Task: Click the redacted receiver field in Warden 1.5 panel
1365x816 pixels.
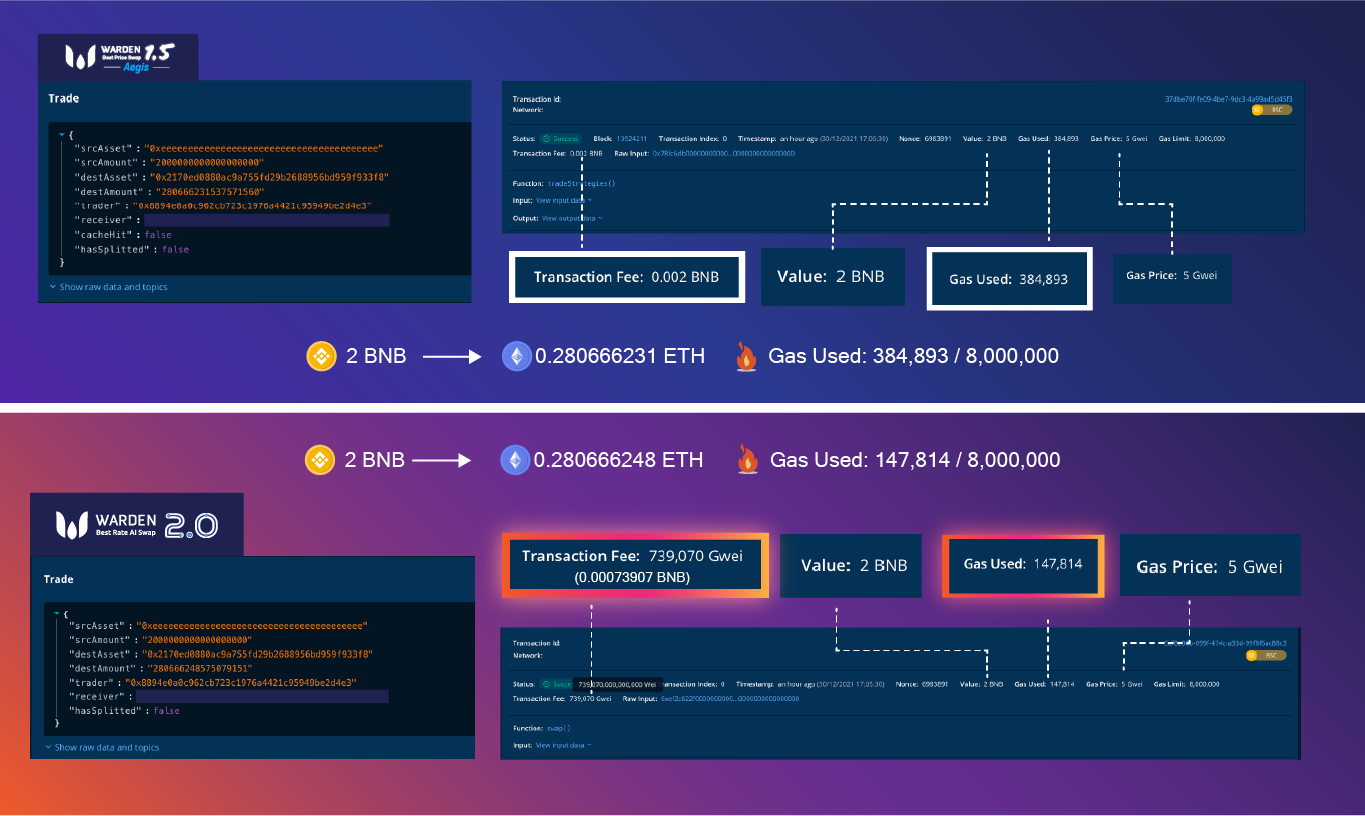Action: (x=267, y=219)
